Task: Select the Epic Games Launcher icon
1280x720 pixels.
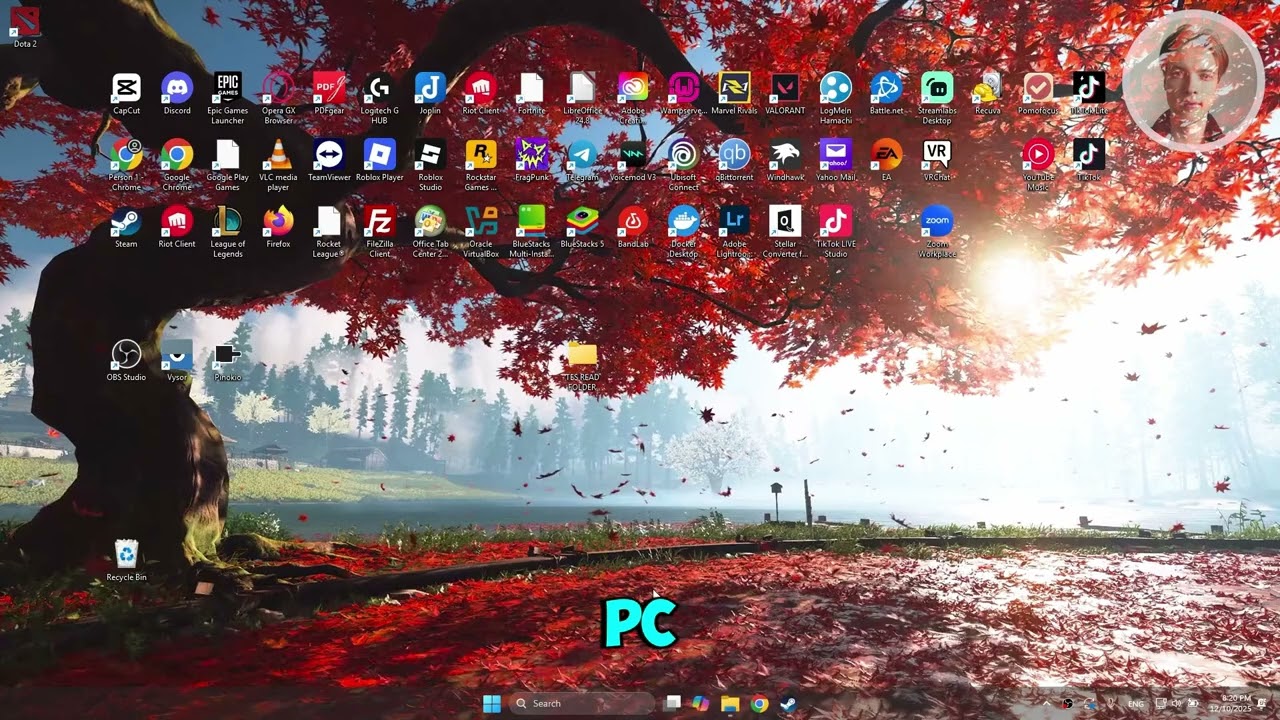Action: [228, 98]
